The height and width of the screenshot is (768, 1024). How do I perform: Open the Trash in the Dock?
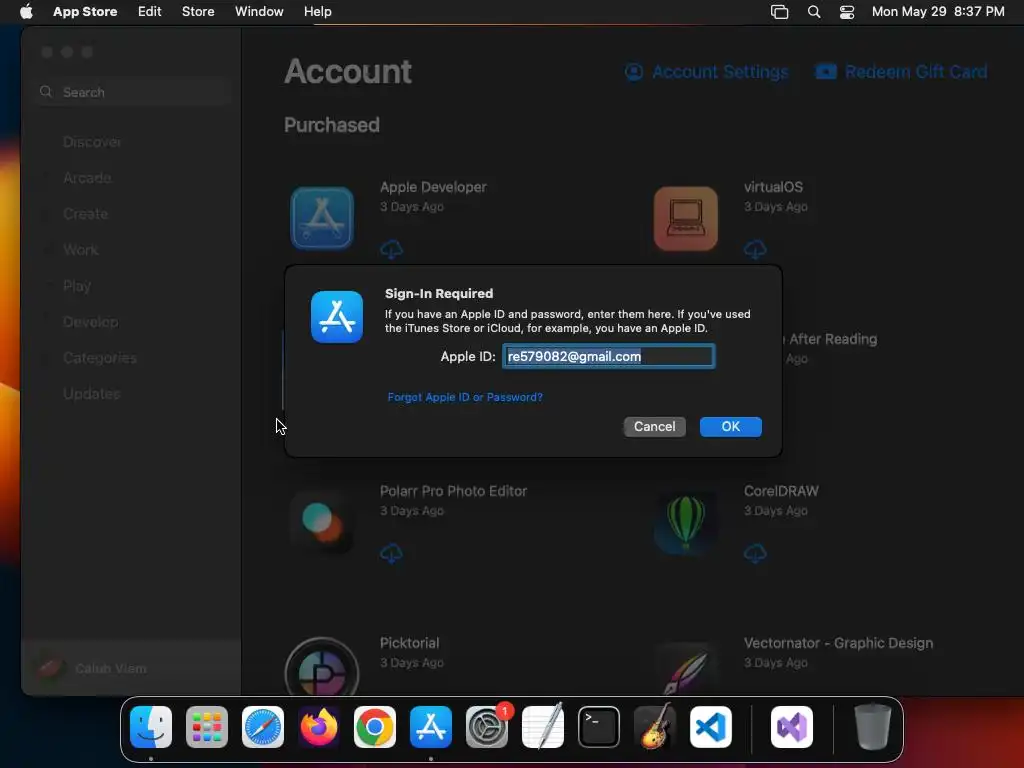[x=873, y=727]
